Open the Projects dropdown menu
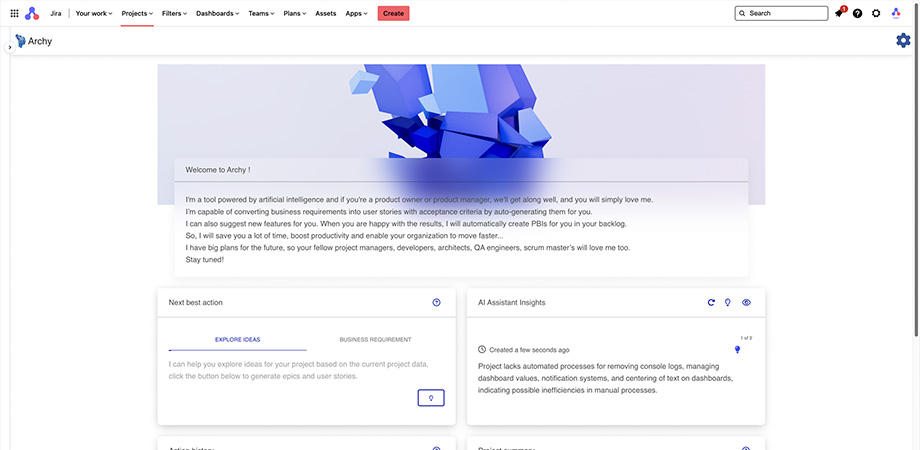The width and height of the screenshot is (920, 450). coord(137,13)
